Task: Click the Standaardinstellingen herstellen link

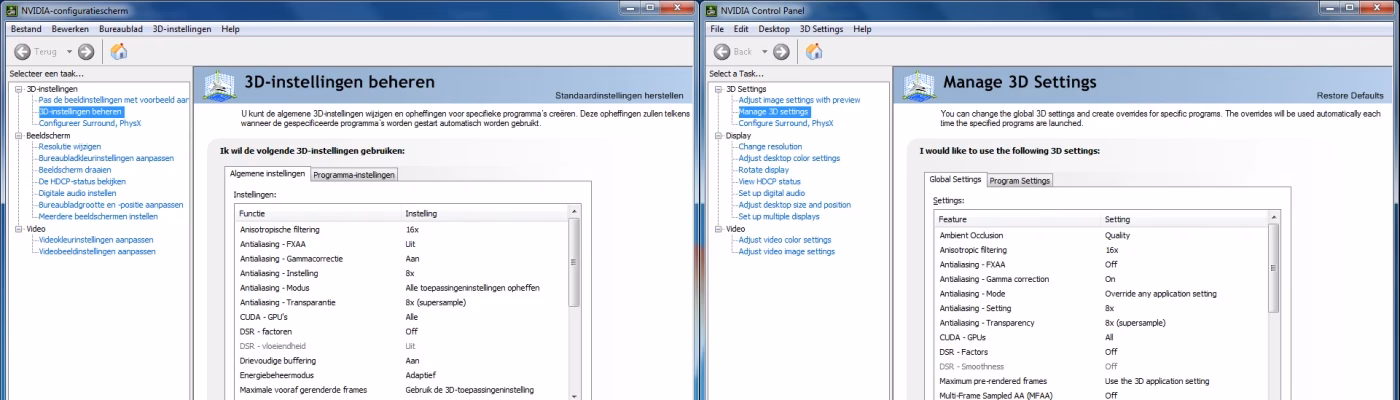Action: pos(620,95)
